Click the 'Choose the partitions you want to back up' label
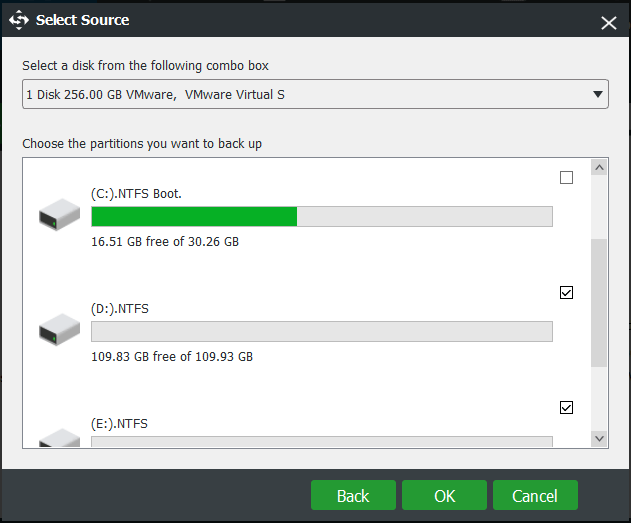 click(x=142, y=144)
